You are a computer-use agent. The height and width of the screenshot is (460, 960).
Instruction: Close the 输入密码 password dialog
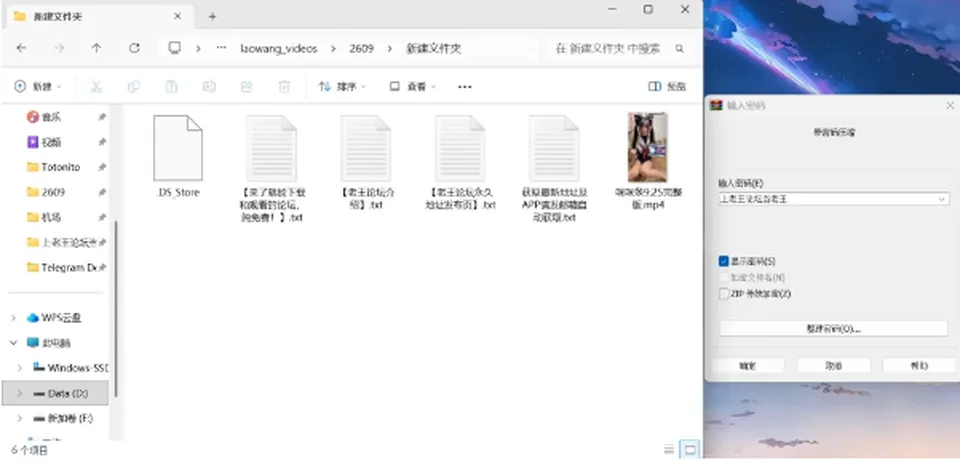(950, 106)
